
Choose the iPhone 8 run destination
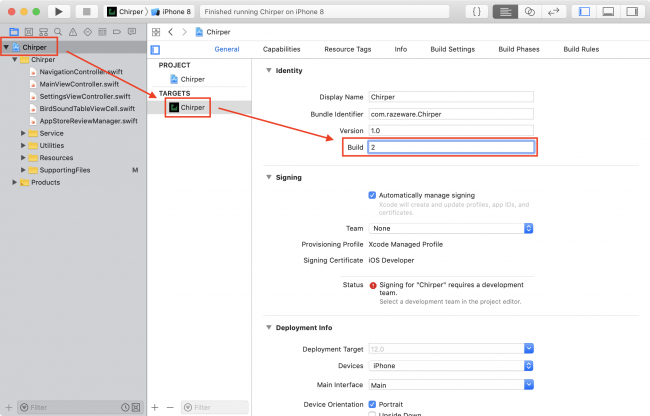tap(171, 12)
